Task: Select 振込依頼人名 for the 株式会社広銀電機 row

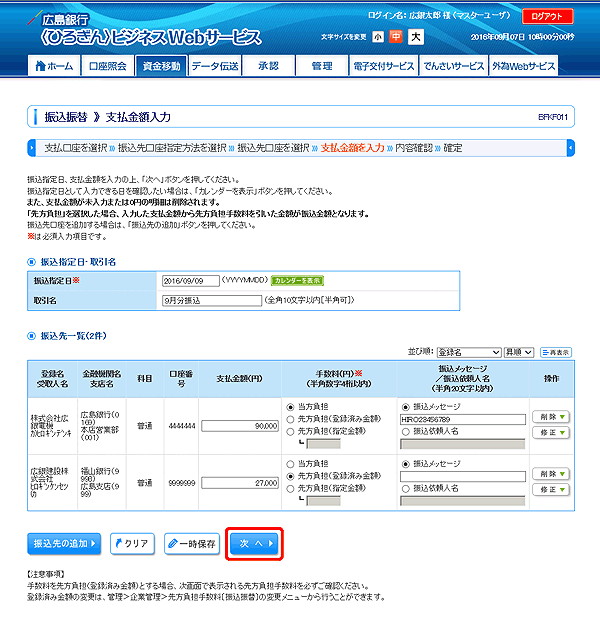Action: pyautogui.click(x=406, y=432)
